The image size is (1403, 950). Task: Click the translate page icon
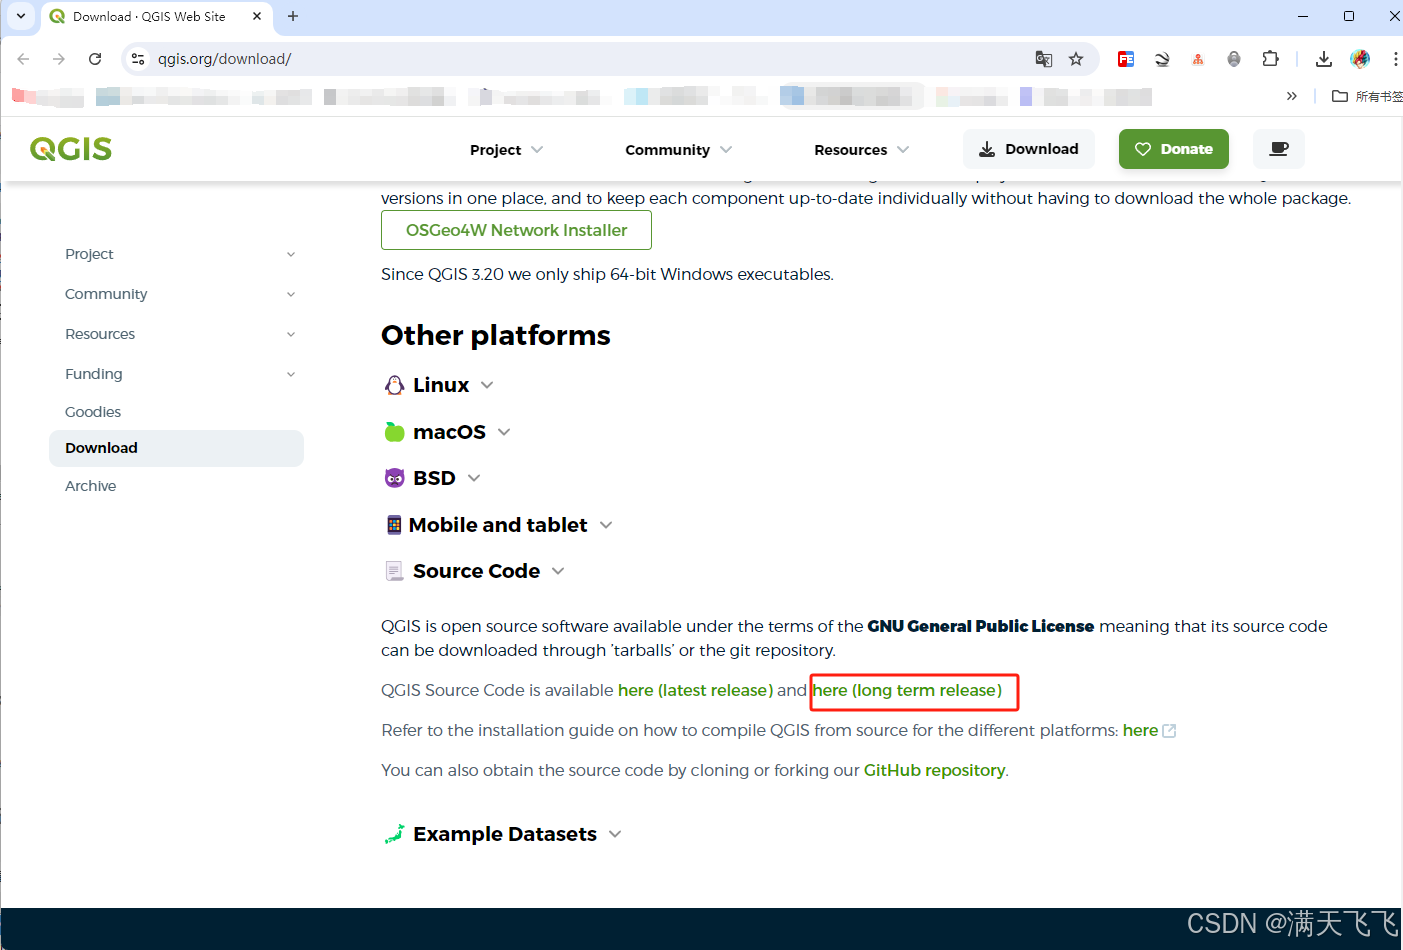(x=1044, y=59)
